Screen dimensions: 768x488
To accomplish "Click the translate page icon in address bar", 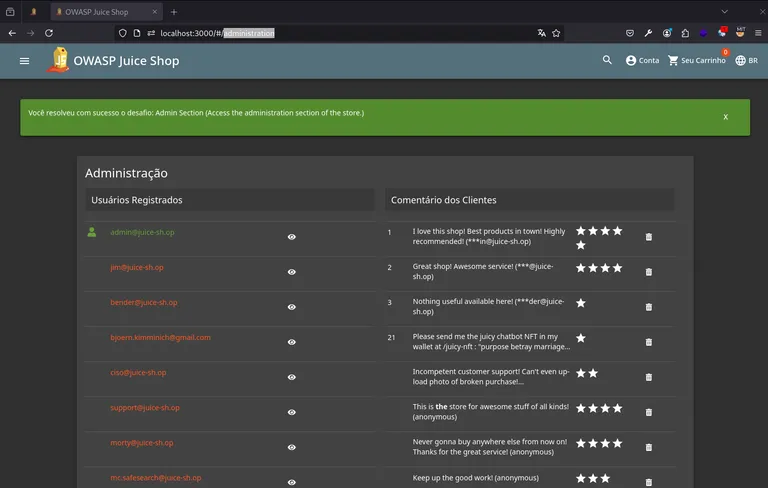I will [x=541, y=33].
